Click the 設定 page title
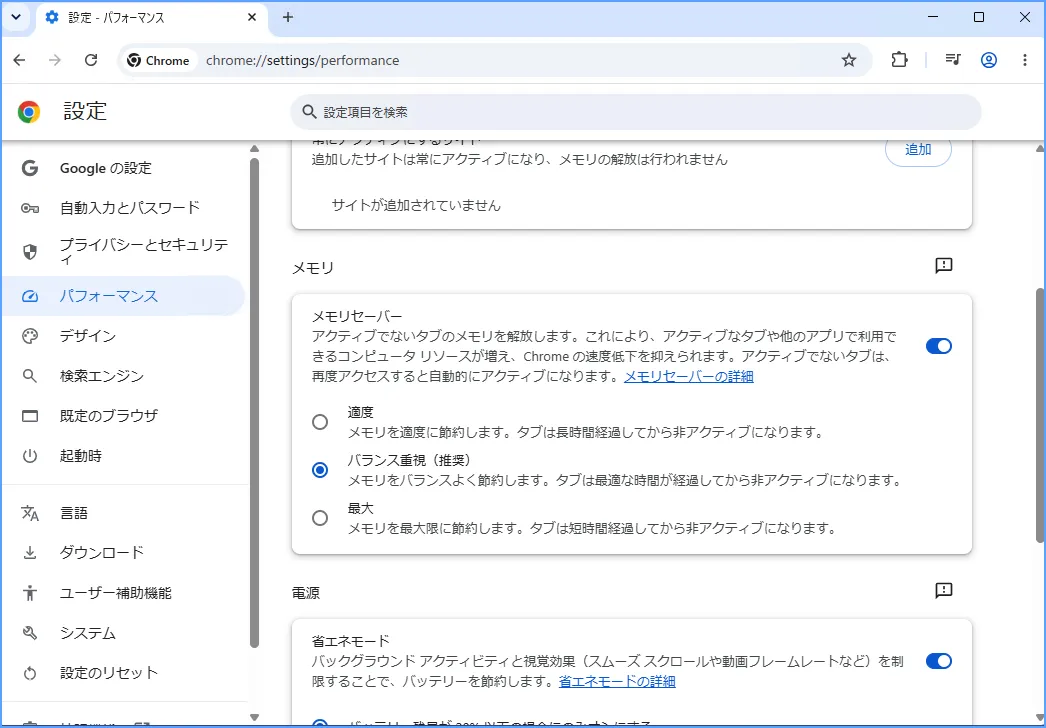Image resolution: width=1046 pixels, height=728 pixels. click(x=85, y=111)
